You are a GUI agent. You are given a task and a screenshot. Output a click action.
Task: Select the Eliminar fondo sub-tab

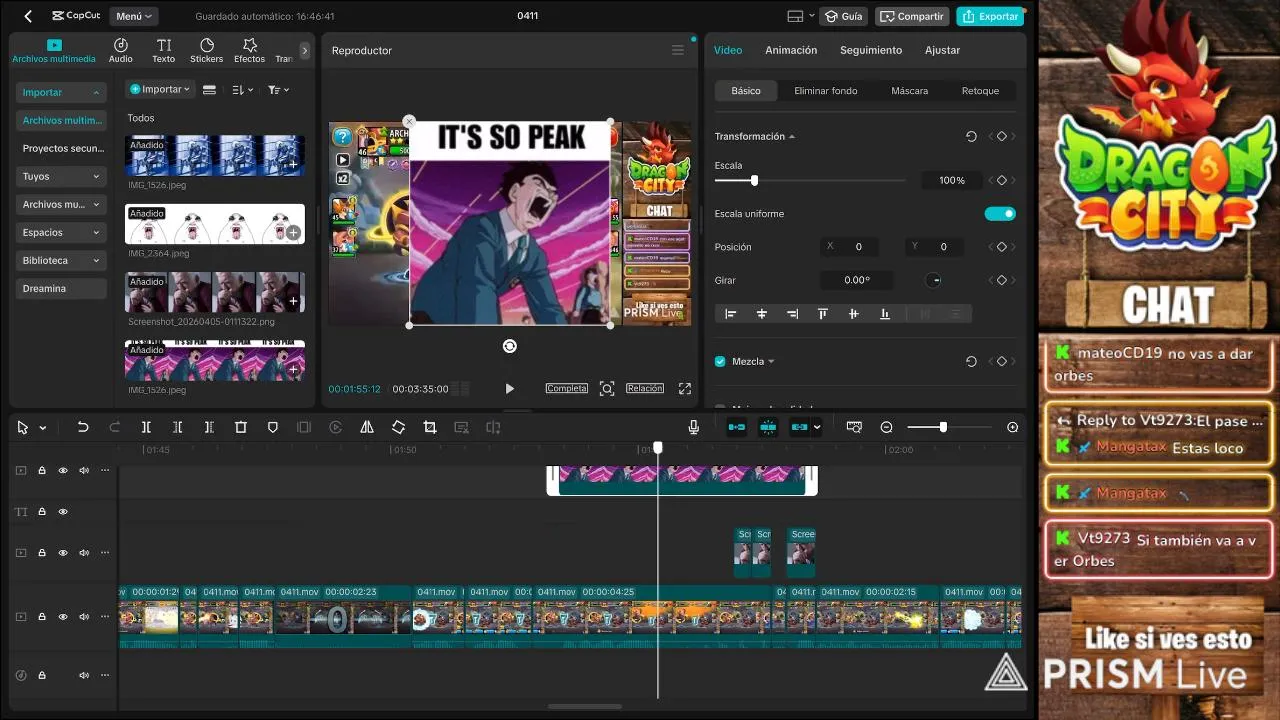[826, 91]
